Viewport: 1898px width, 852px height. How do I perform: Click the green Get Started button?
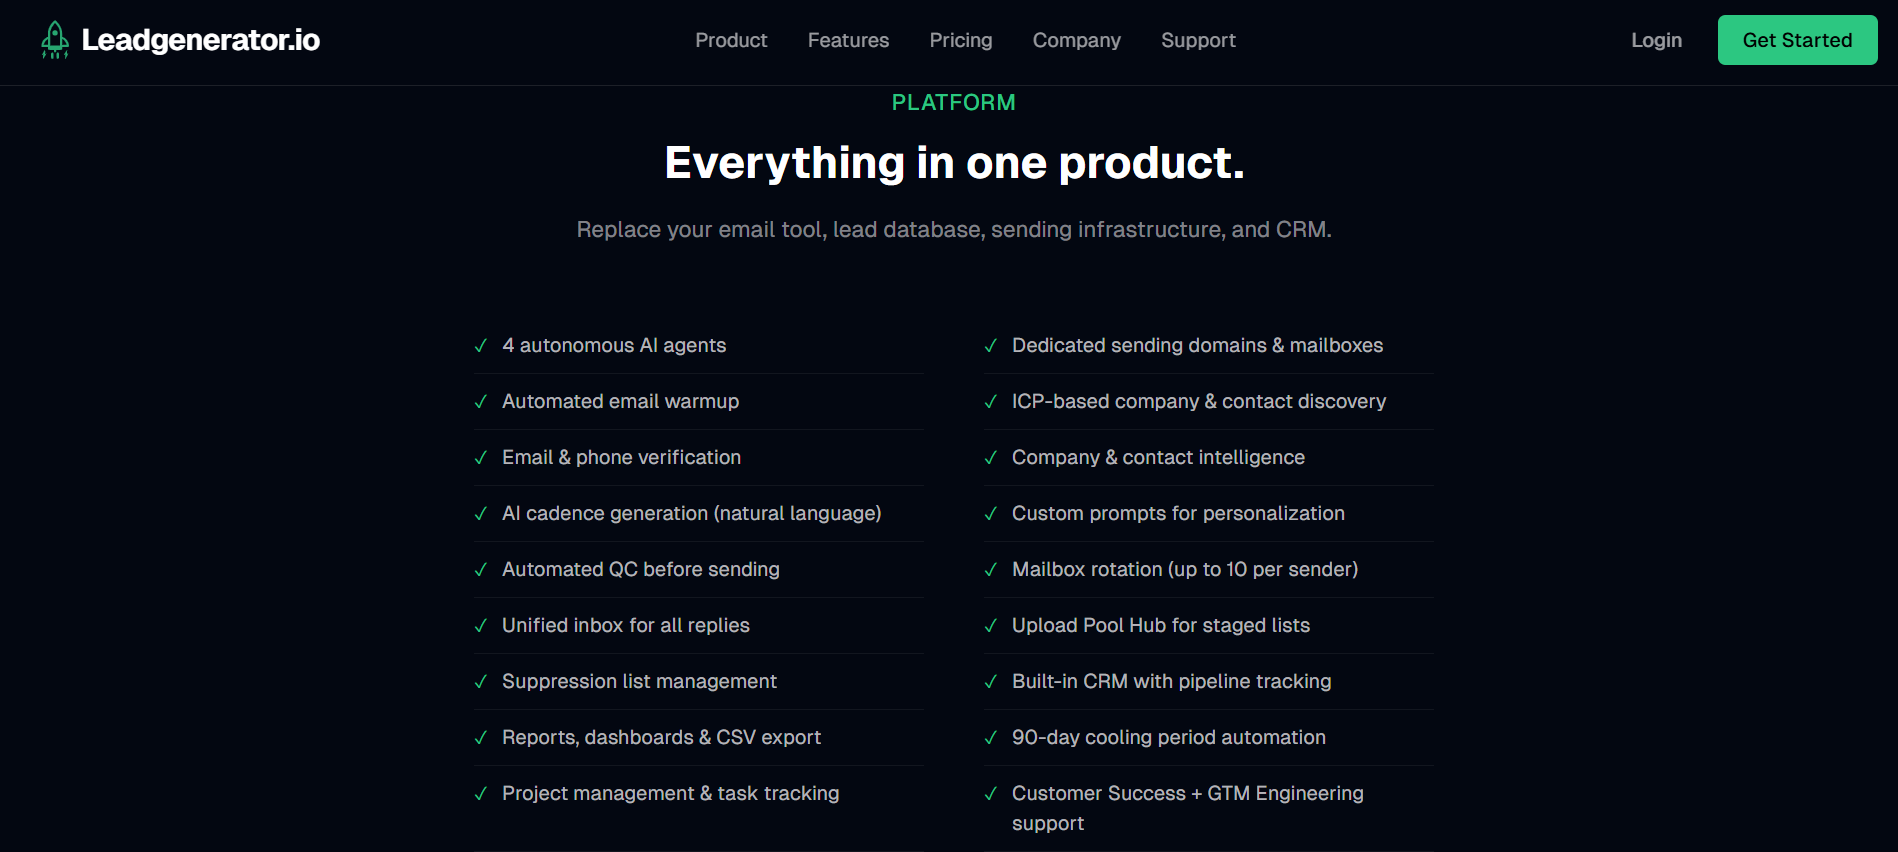[1797, 40]
